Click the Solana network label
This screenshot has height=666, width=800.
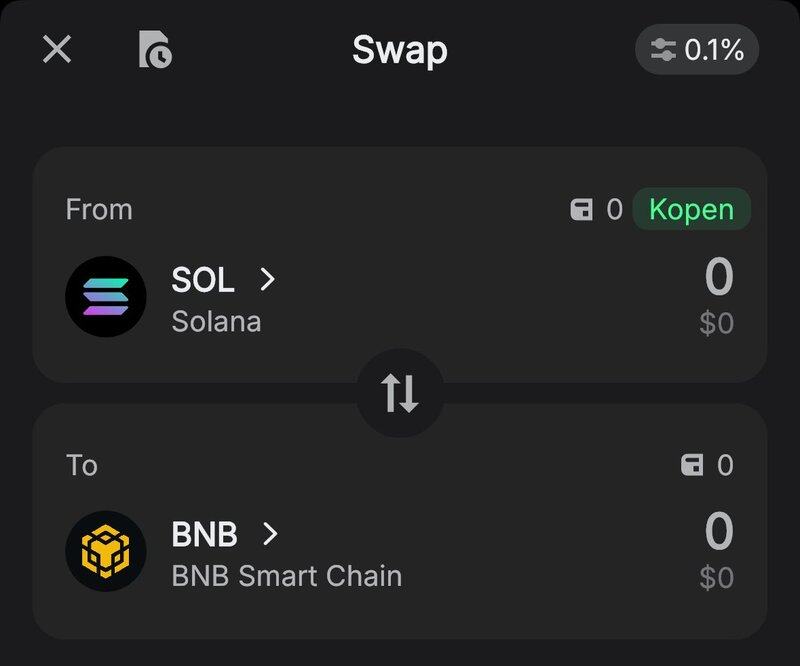tap(216, 322)
